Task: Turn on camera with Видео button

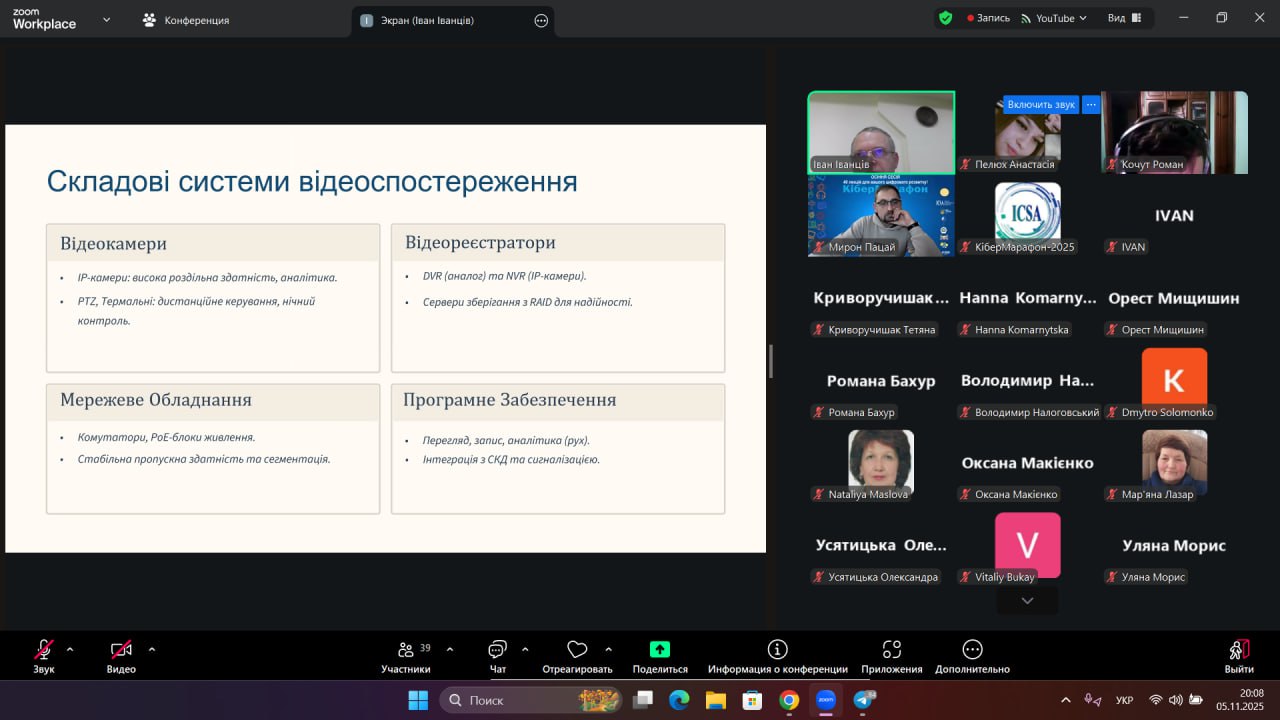Action: click(121, 651)
